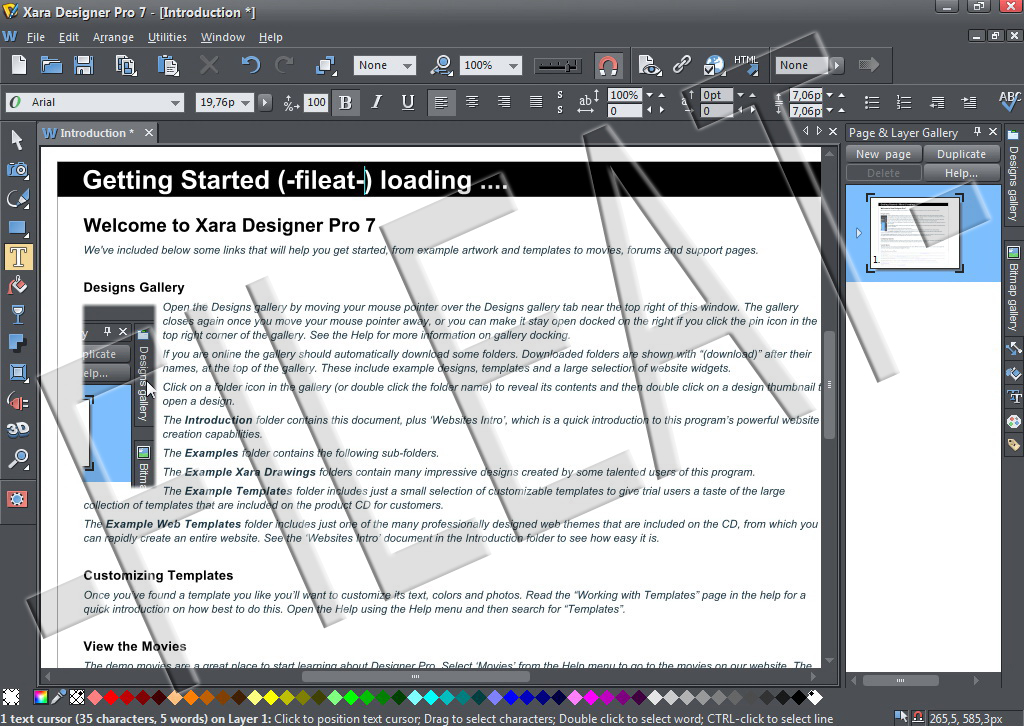Viewport: 1024px width, 726px height.
Task: Toggle the magnetic Snap to objects button
Action: tap(607, 65)
